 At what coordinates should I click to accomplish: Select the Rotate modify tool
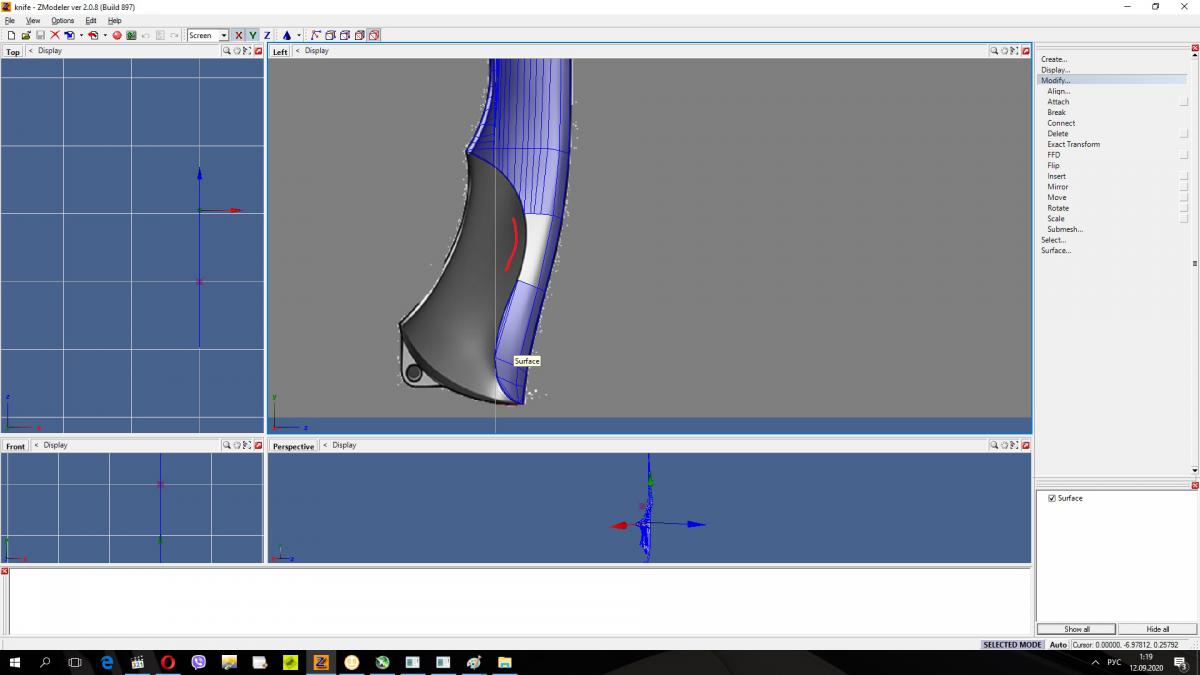click(1058, 208)
